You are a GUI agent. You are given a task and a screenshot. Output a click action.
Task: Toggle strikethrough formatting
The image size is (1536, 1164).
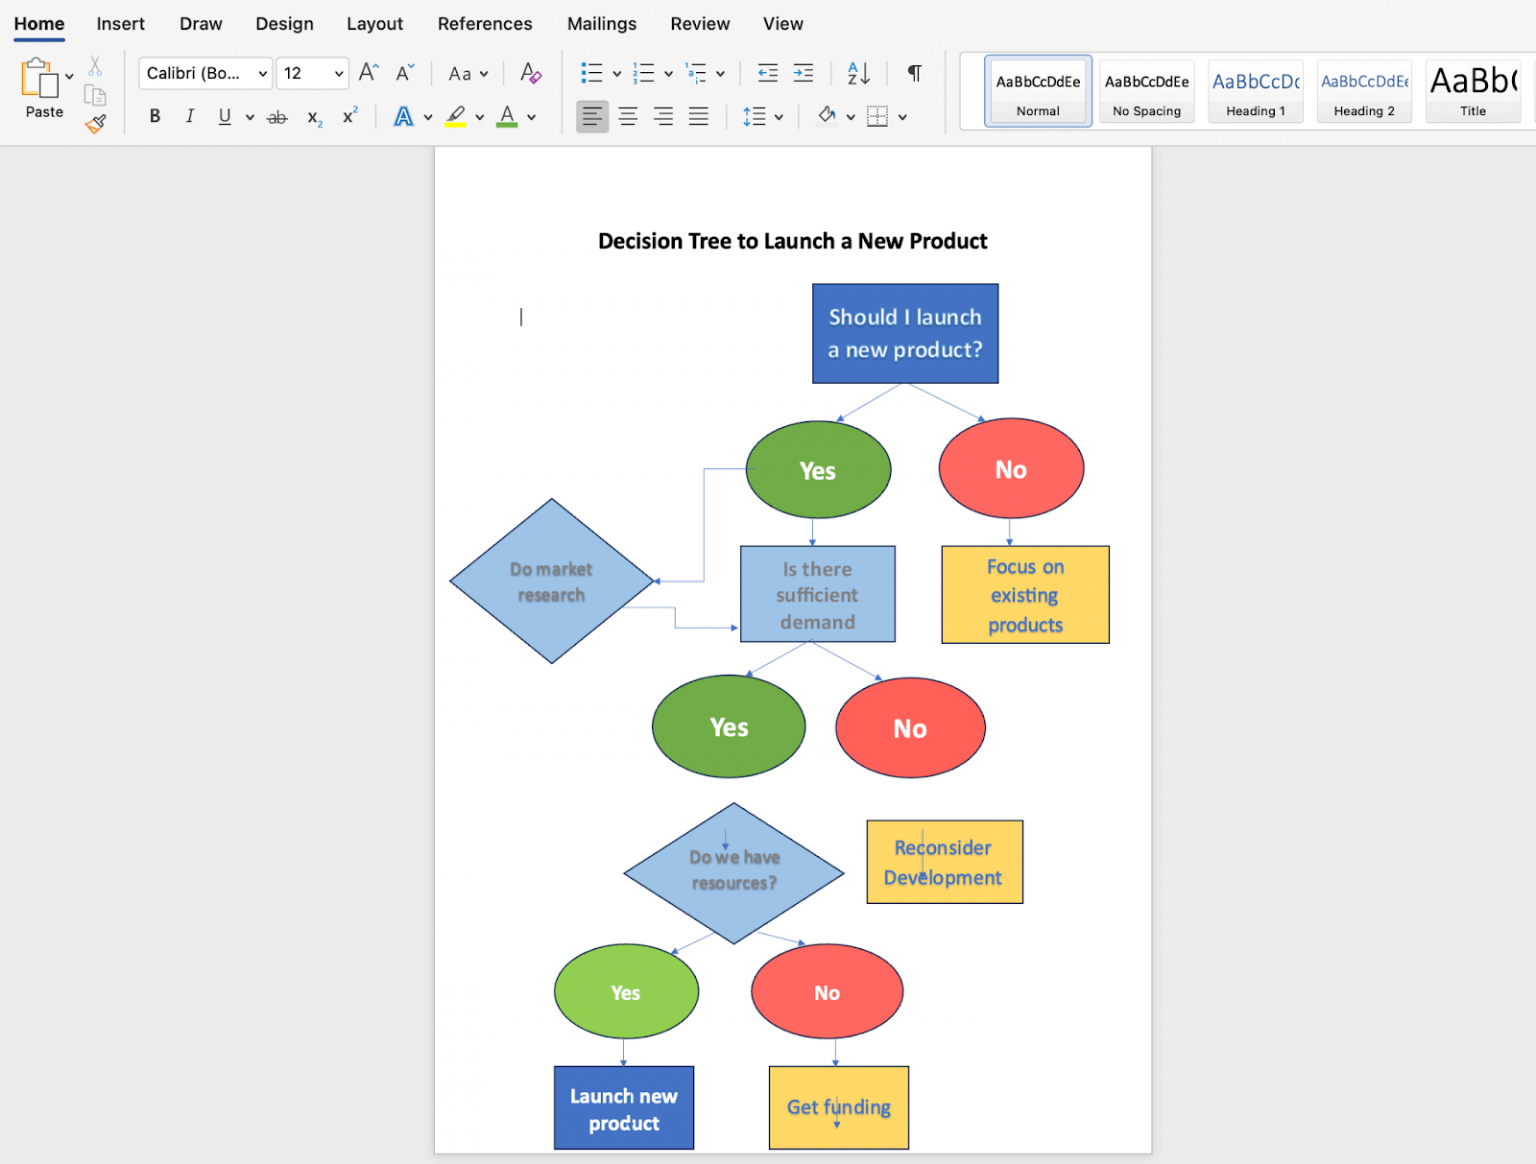coord(277,117)
